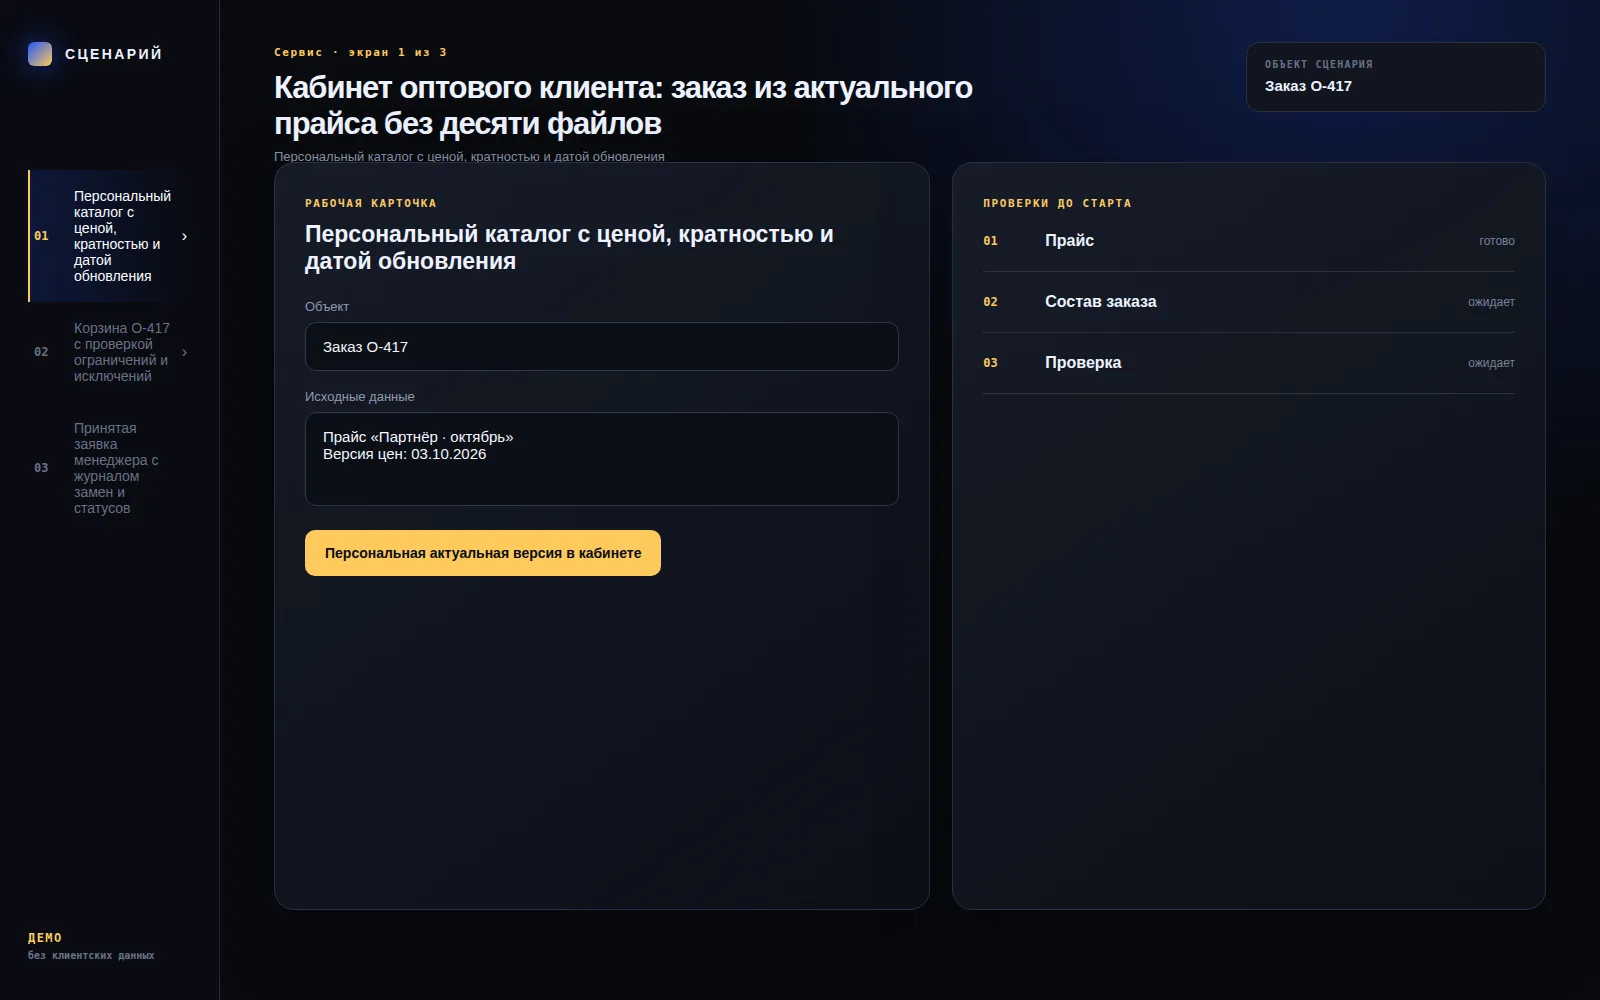Click number 01 in the checks list
Screen dimensions: 1600x1000
pyautogui.click(x=990, y=241)
